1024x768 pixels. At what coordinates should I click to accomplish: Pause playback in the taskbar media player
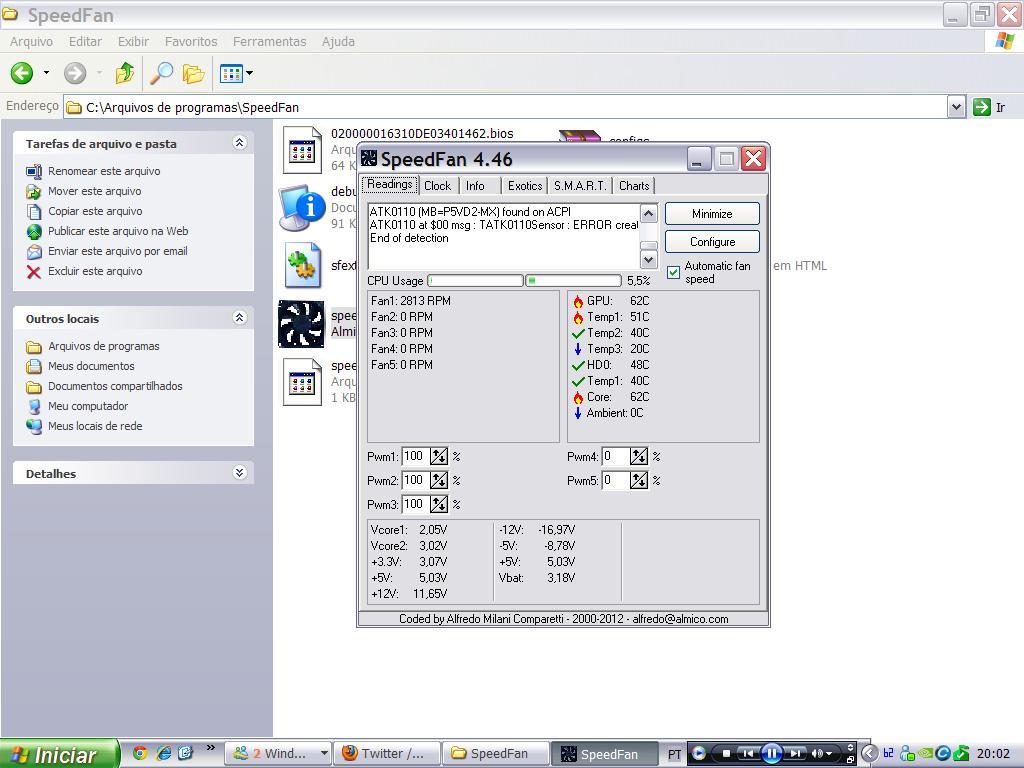pyautogui.click(x=771, y=754)
